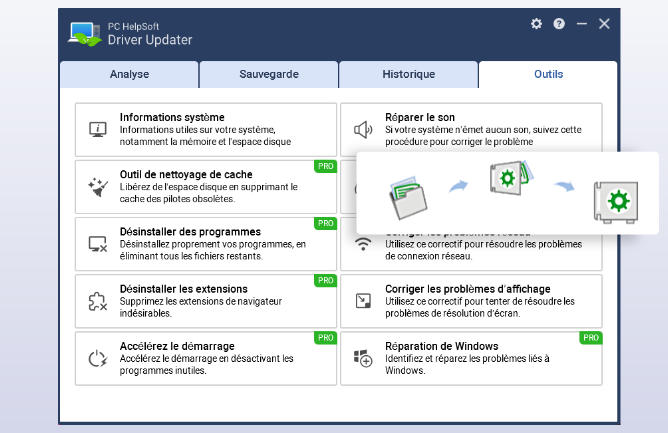Click the folder with files illustration
This screenshot has width=668, height=433.
point(408,198)
